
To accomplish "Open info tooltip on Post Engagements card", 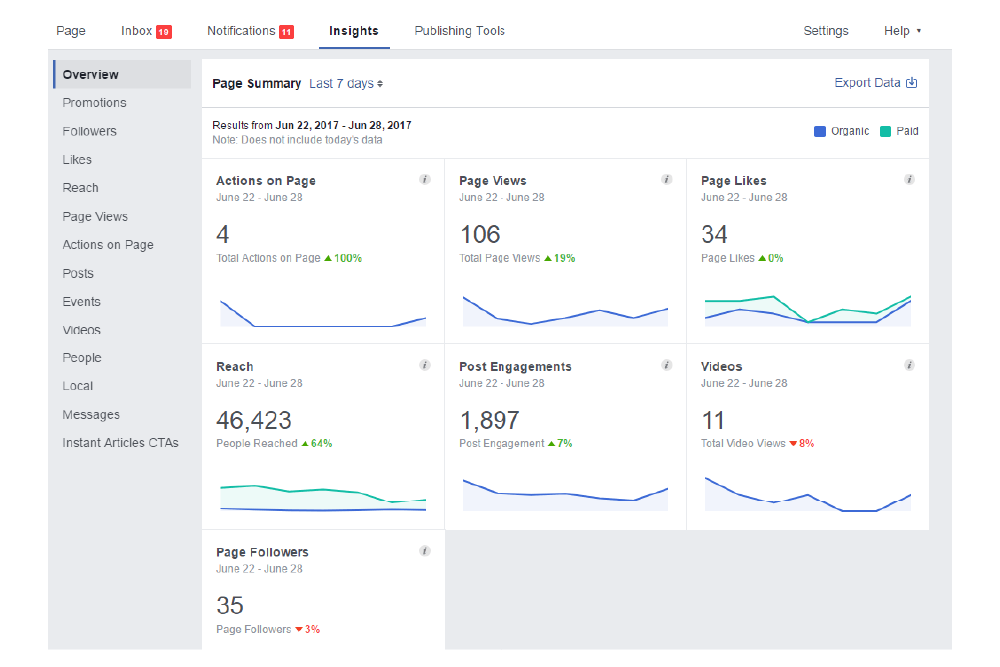I will coord(667,365).
